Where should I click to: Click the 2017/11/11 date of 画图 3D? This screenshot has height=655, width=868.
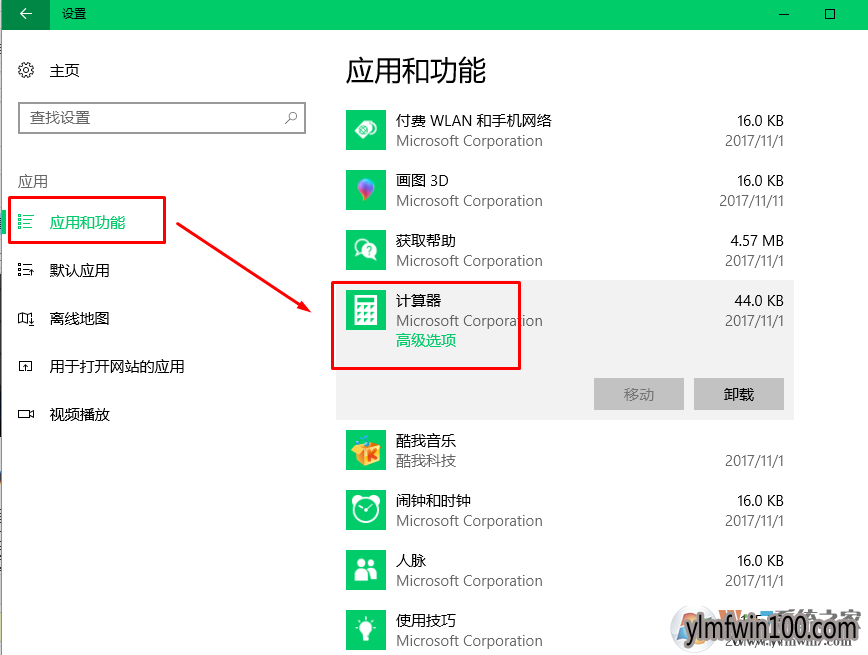(x=751, y=200)
